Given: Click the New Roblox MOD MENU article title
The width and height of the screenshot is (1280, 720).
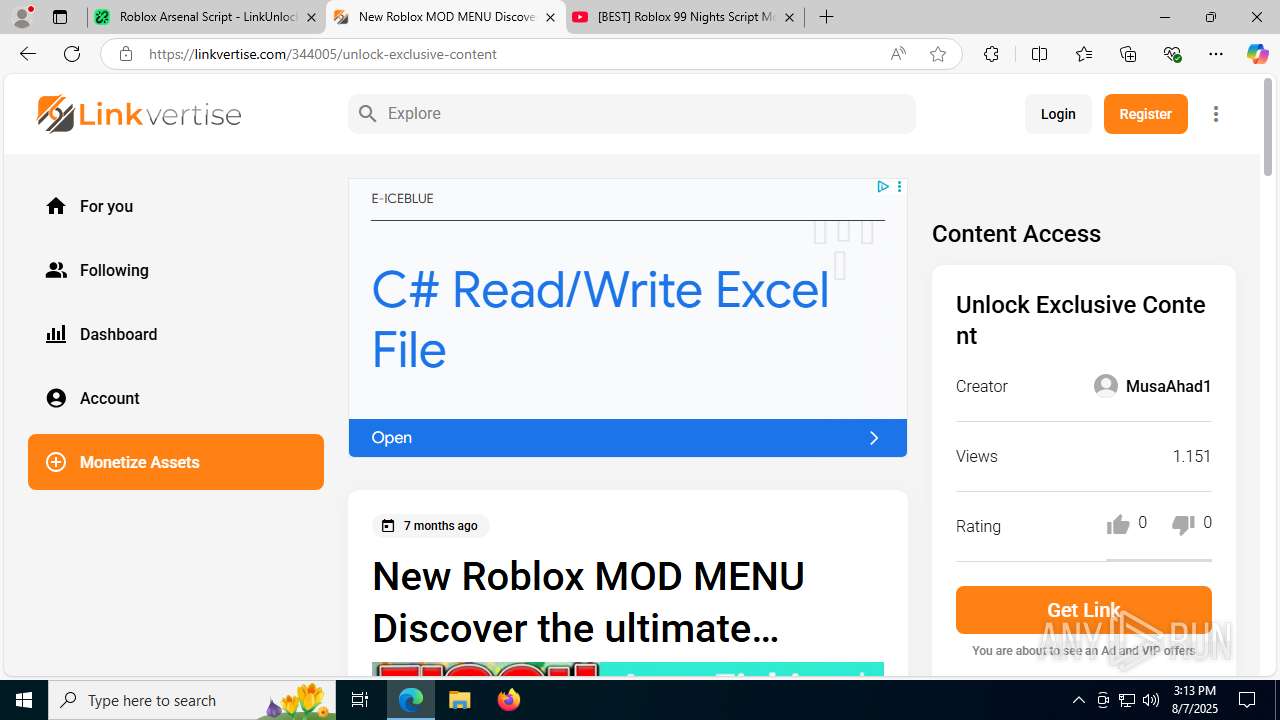Looking at the screenshot, I should tap(588, 602).
